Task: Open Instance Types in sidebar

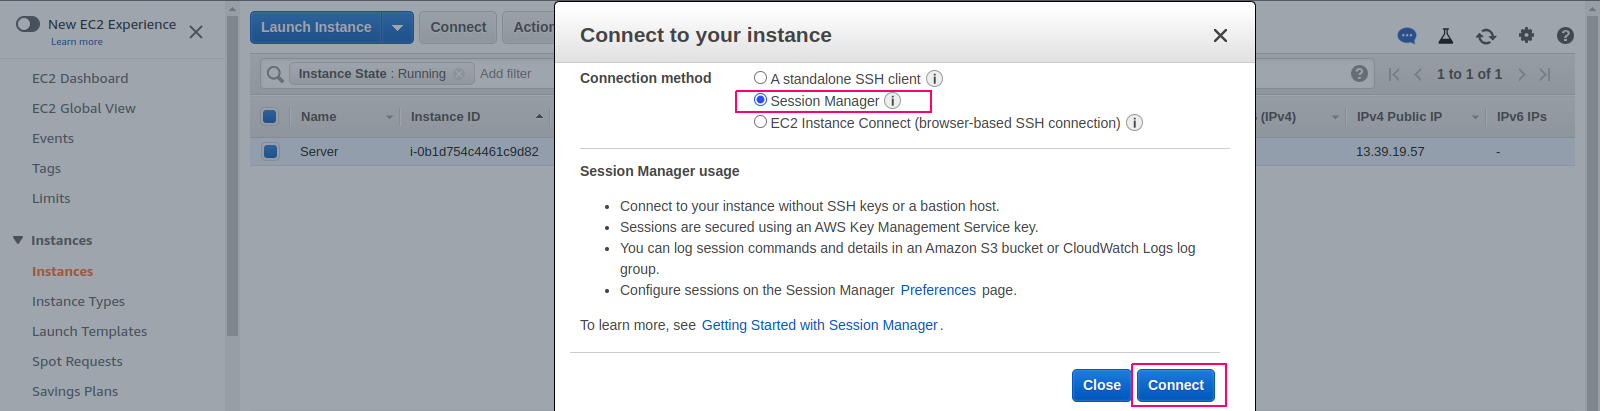Action: (x=78, y=301)
